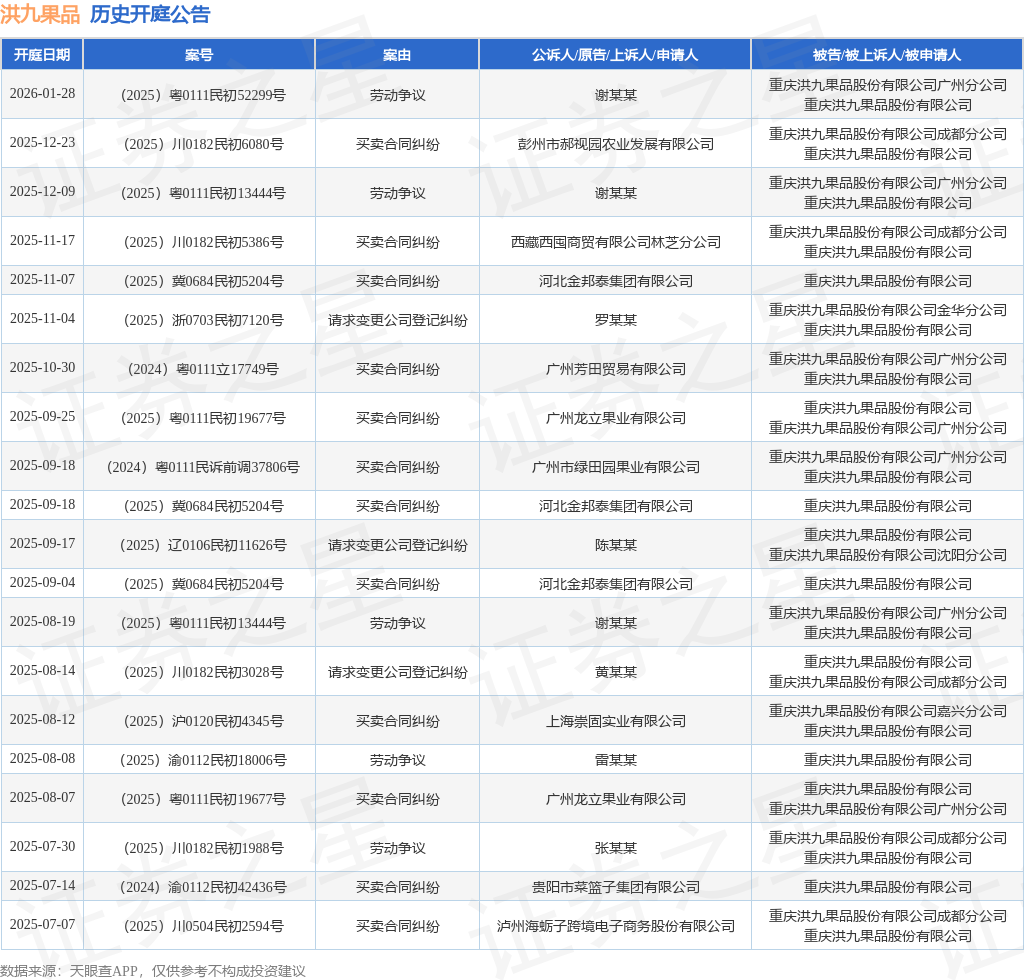Click 广州龙立果业有限公司 in the 2025-09-25 row
Viewport: 1024px width, 980px height.
pos(615,419)
